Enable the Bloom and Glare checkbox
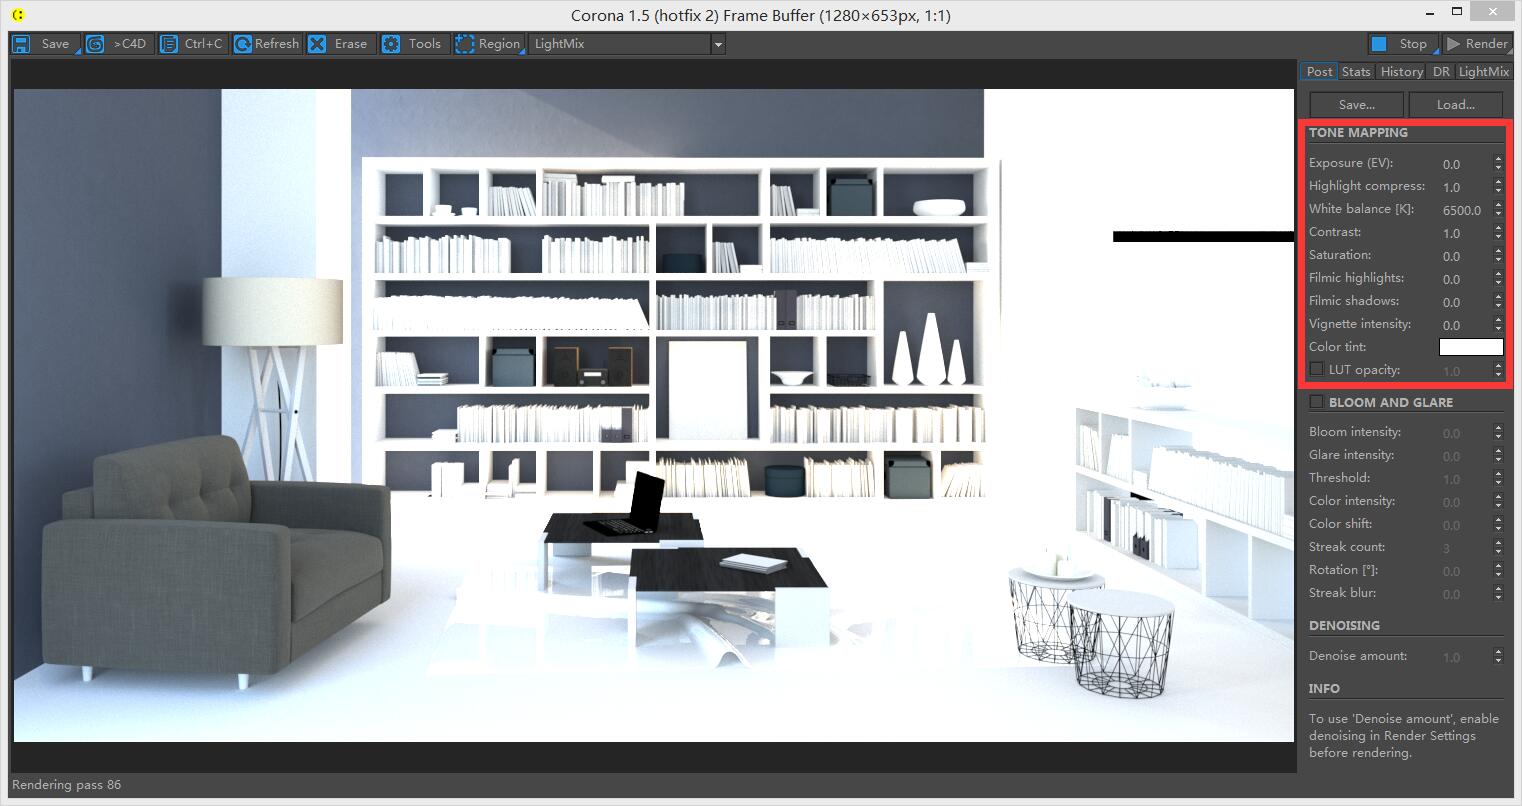 pyautogui.click(x=1317, y=402)
